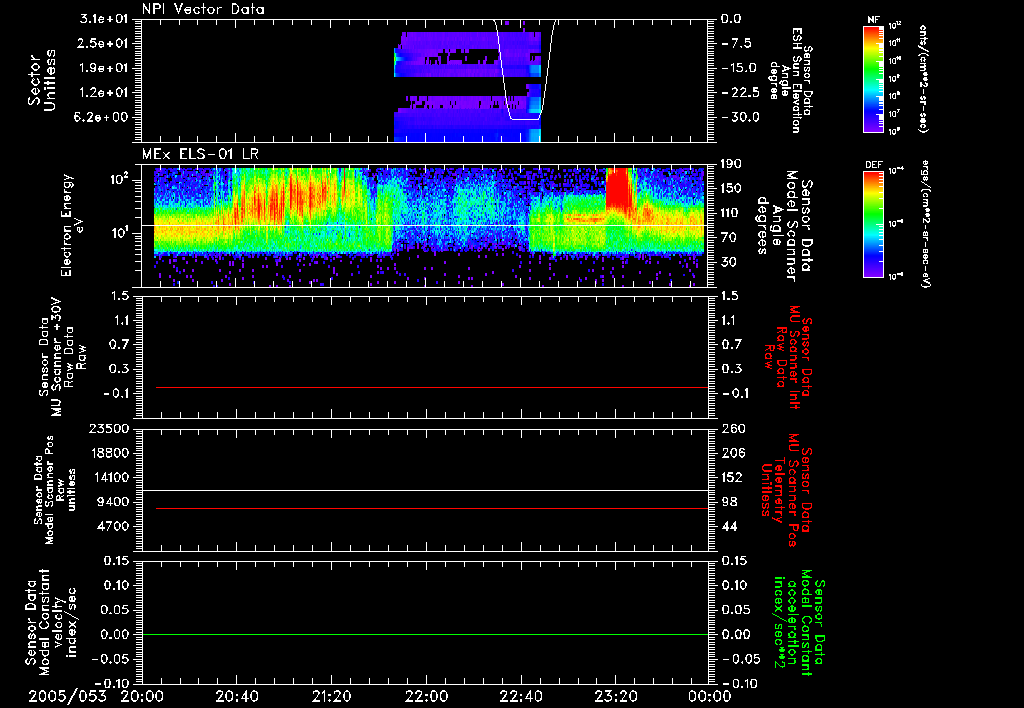Select the 'MEx ELS-01 LR' panel title
Screen dimensions: 1024x708
pos(200,154)
